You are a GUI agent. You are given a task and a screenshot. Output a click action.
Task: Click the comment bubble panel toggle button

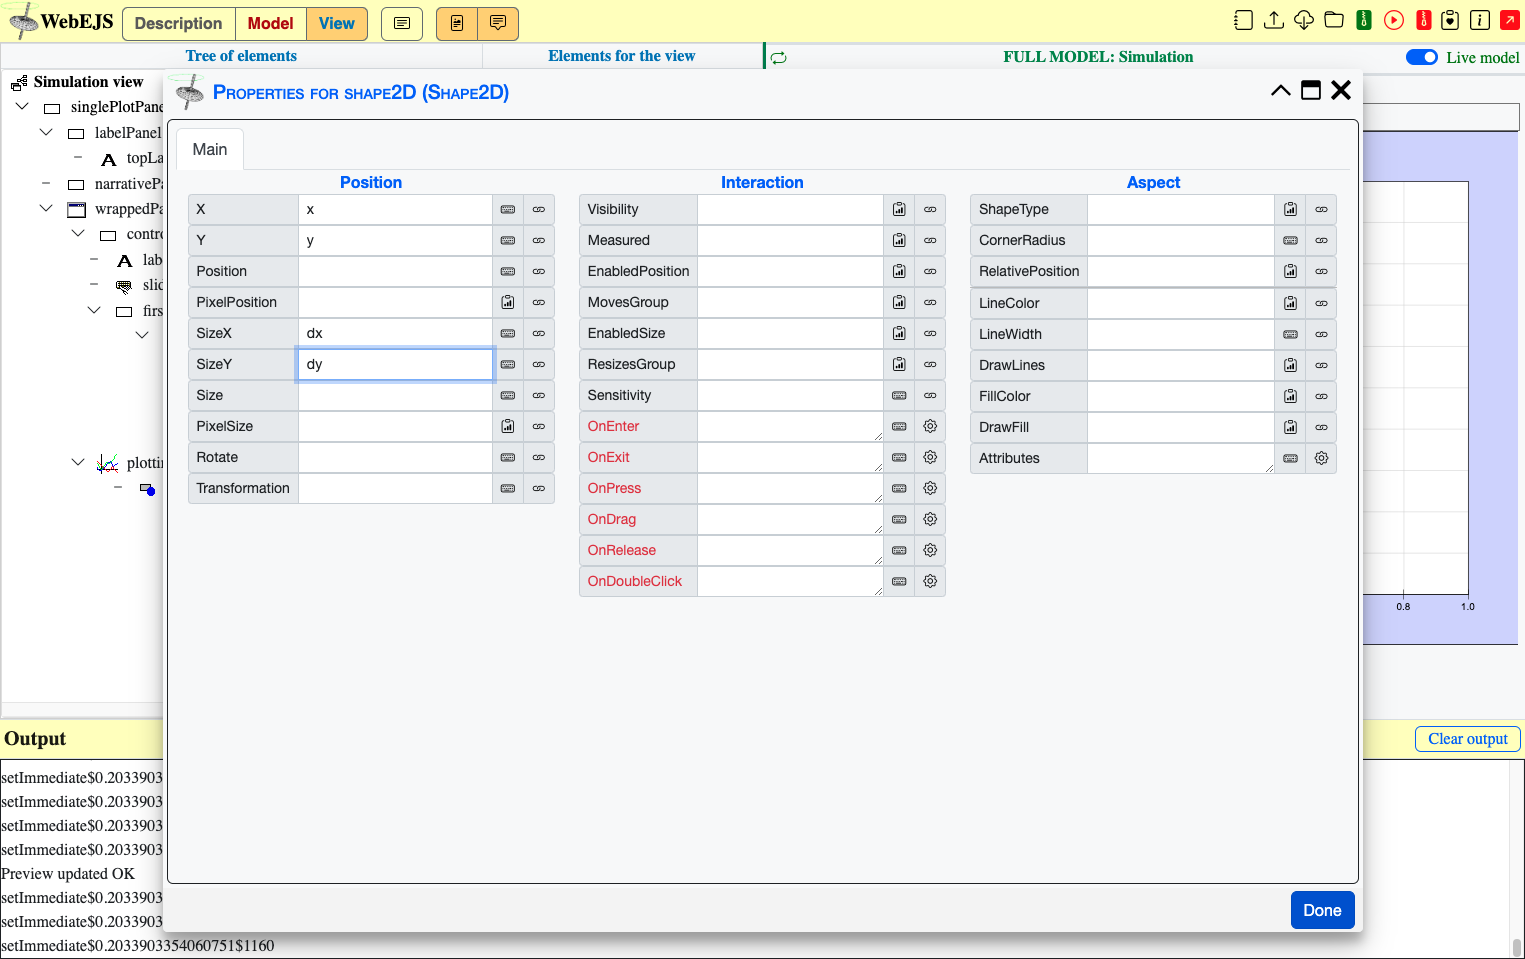[498, 23]
